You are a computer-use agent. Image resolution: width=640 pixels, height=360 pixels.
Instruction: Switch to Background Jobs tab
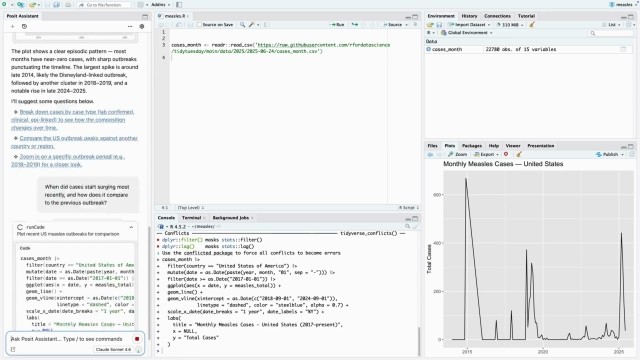231,218
